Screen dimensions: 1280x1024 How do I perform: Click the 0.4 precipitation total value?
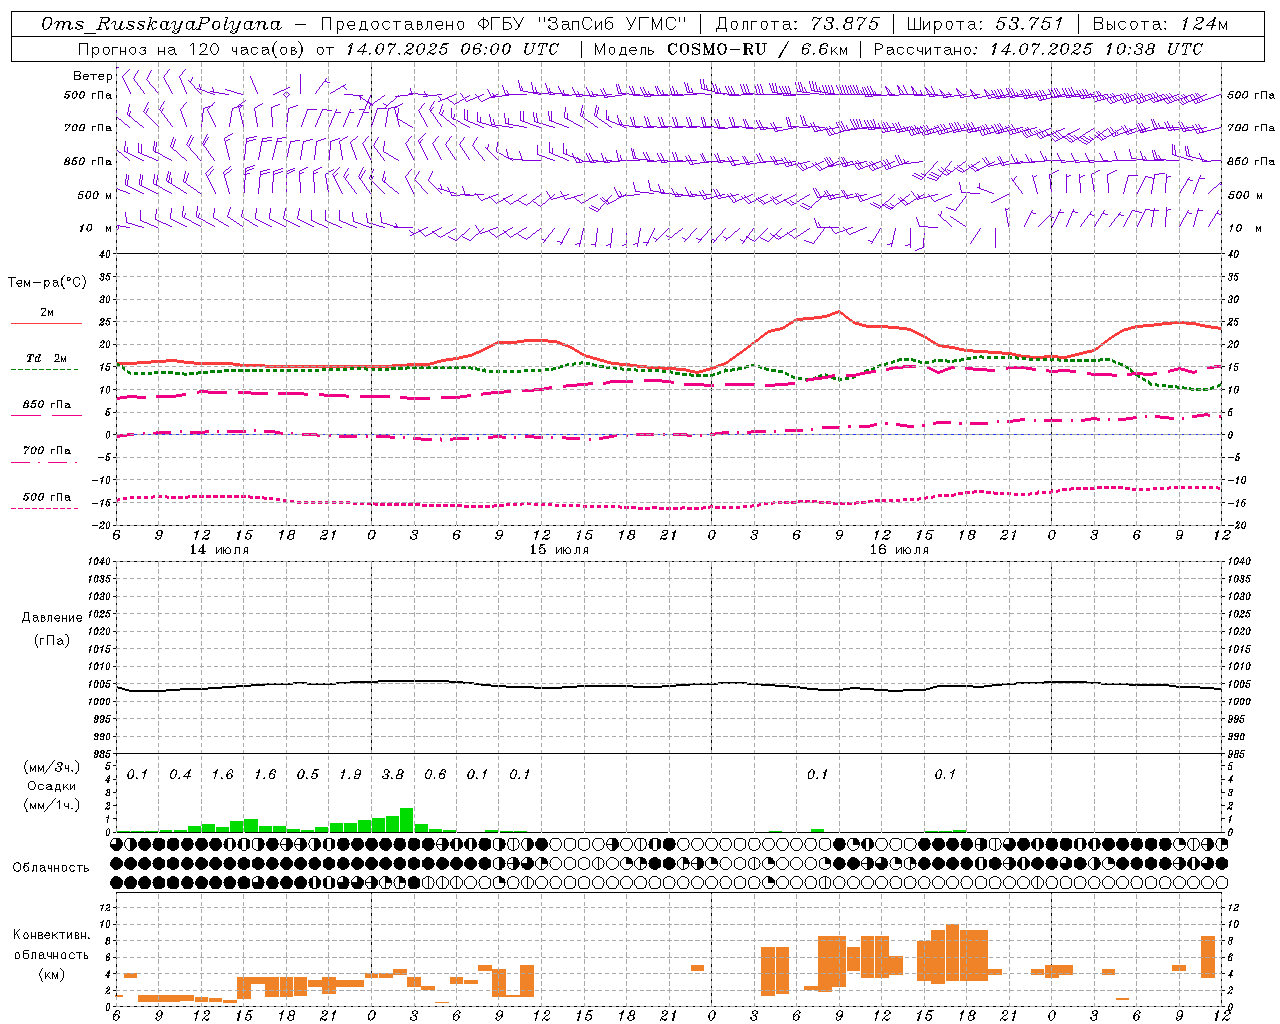point(180,774)
